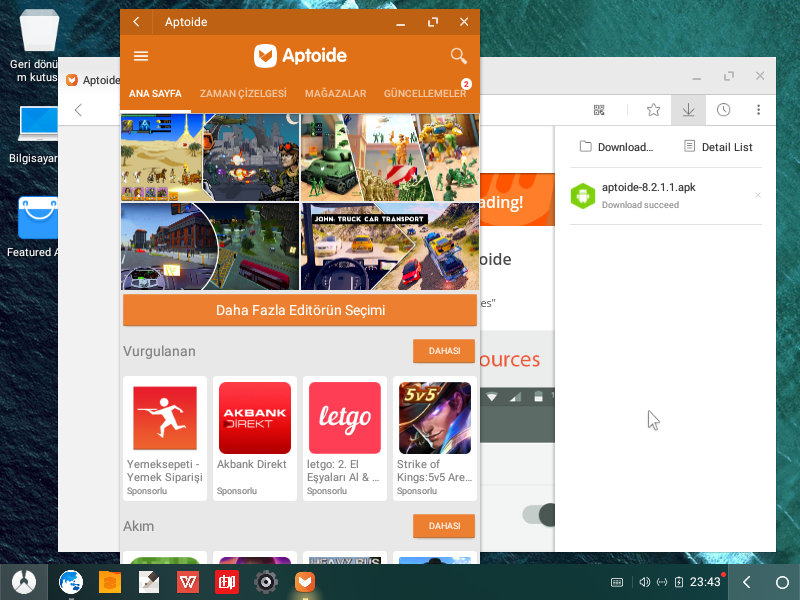Open search with the magnifier icon in Aptoide
This screenshot has height=600, width=800.
pyautogui.click(x=459, y=56)
